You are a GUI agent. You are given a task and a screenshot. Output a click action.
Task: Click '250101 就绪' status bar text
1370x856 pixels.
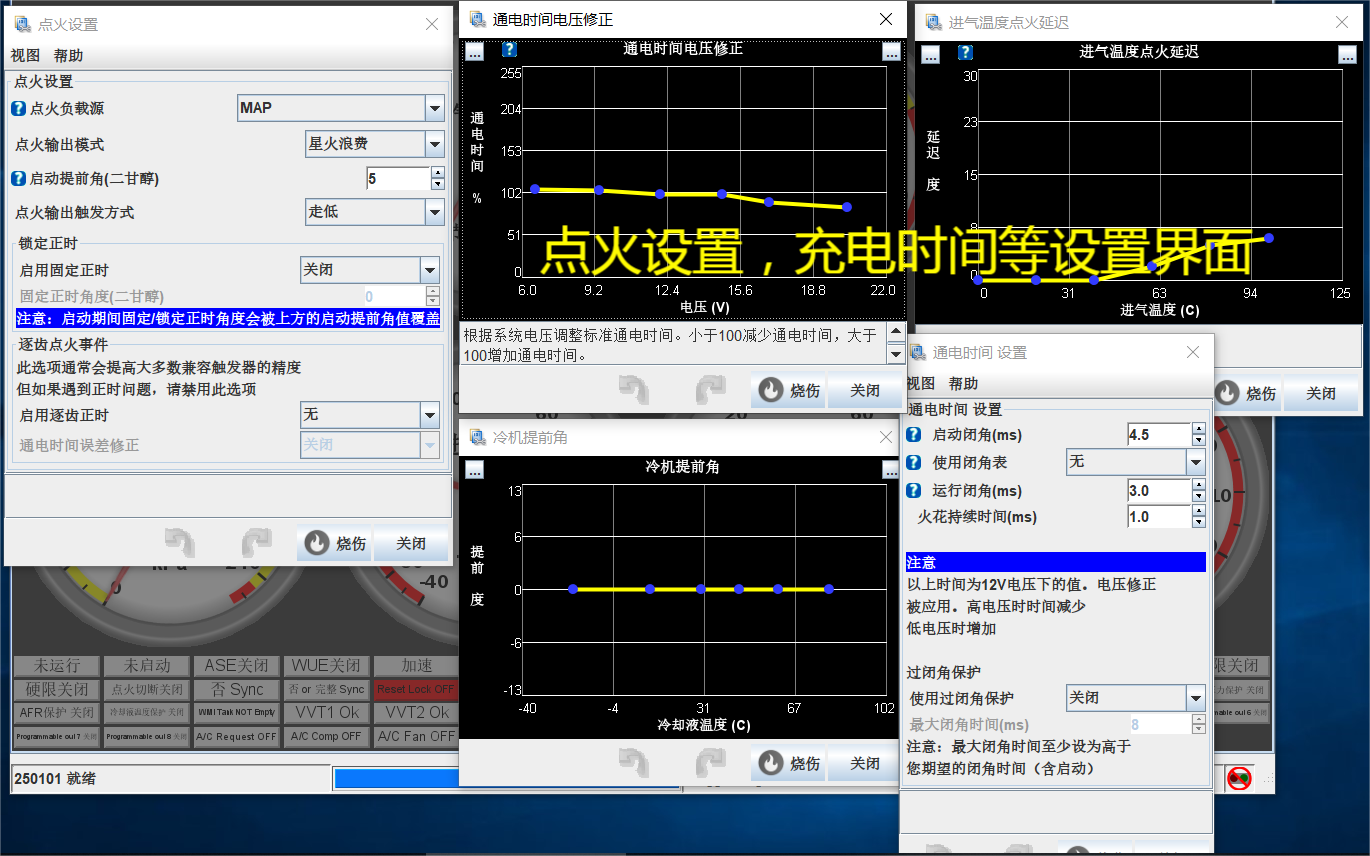click(x=55, y=778)
